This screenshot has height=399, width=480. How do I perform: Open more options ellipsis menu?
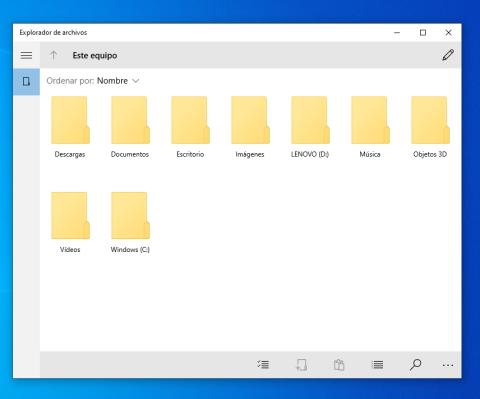448,365
